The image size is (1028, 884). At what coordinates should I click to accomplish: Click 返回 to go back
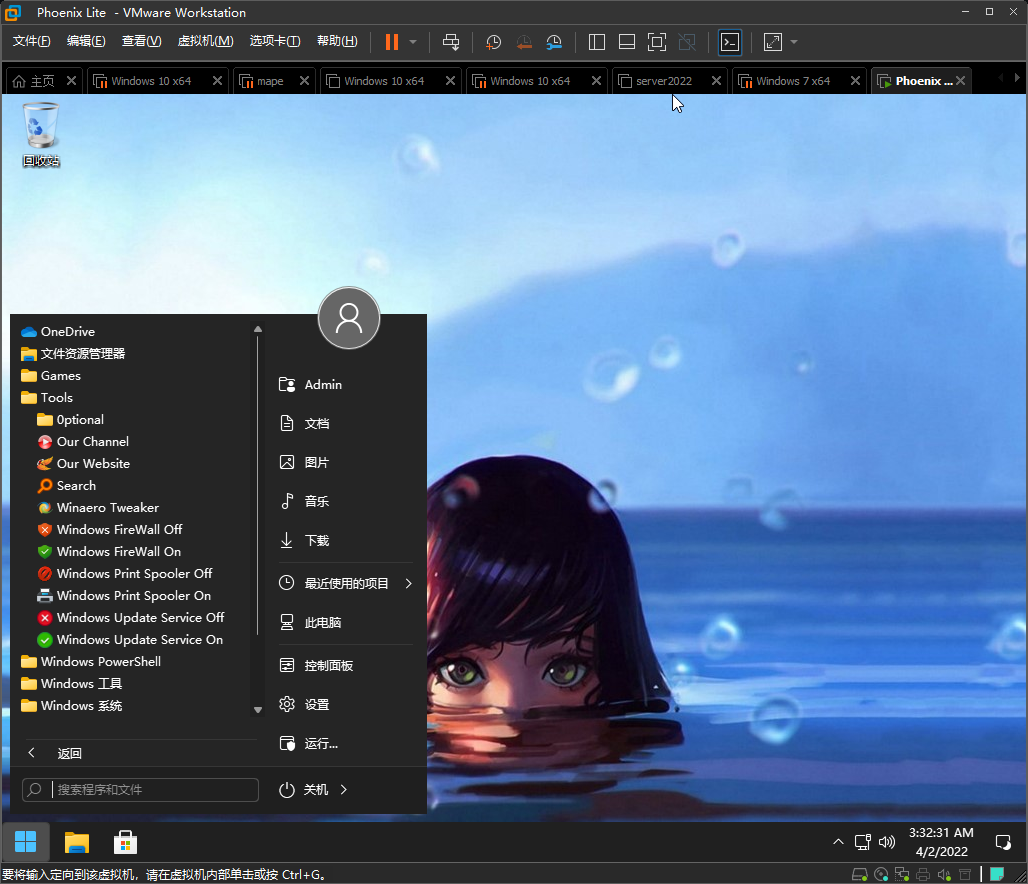tap(69, 753)
